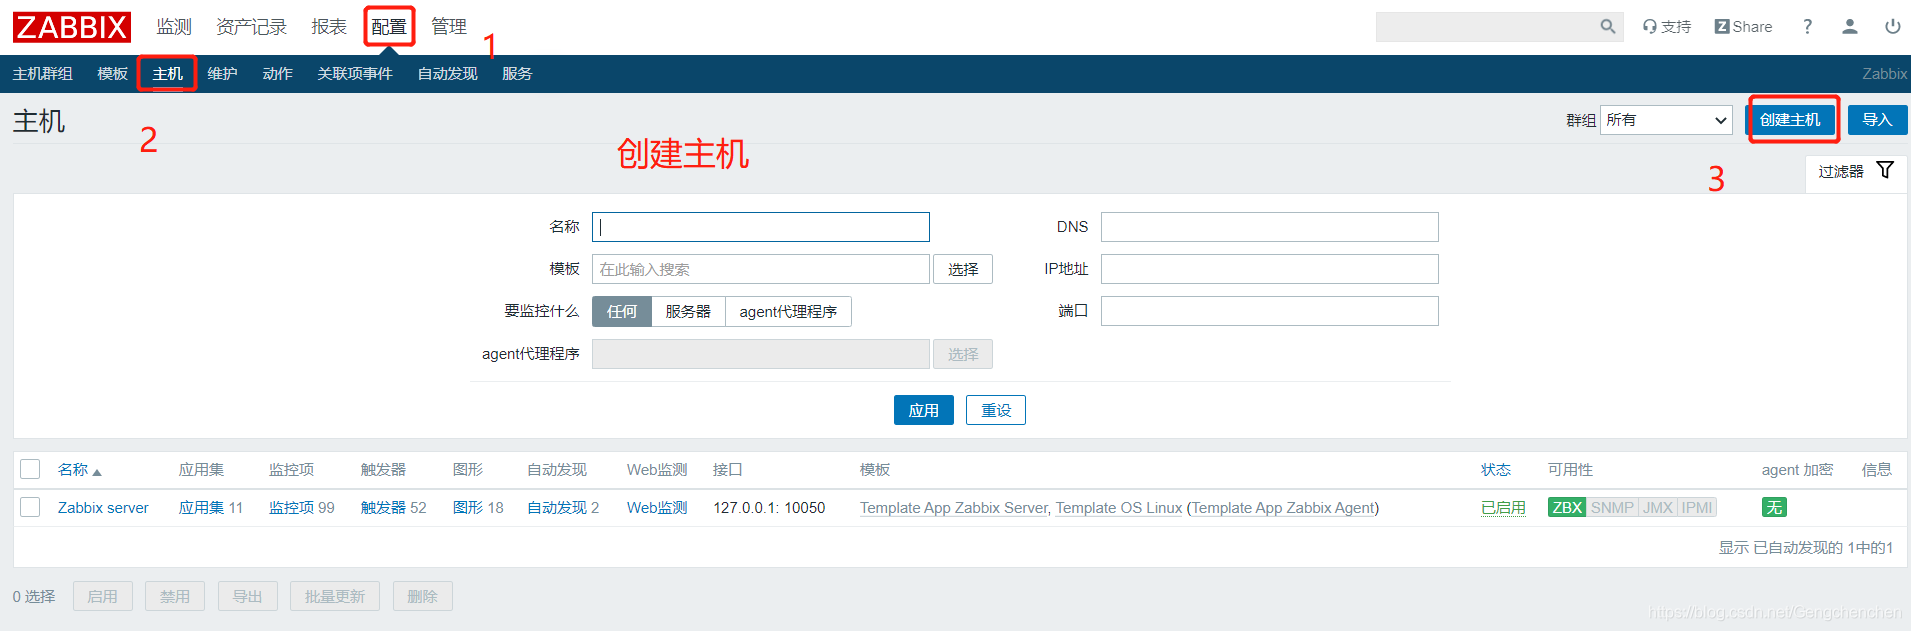Viewport: 1911px width, 631px height.
Task: Open the 管理 top menu
Action: (449, 27)
